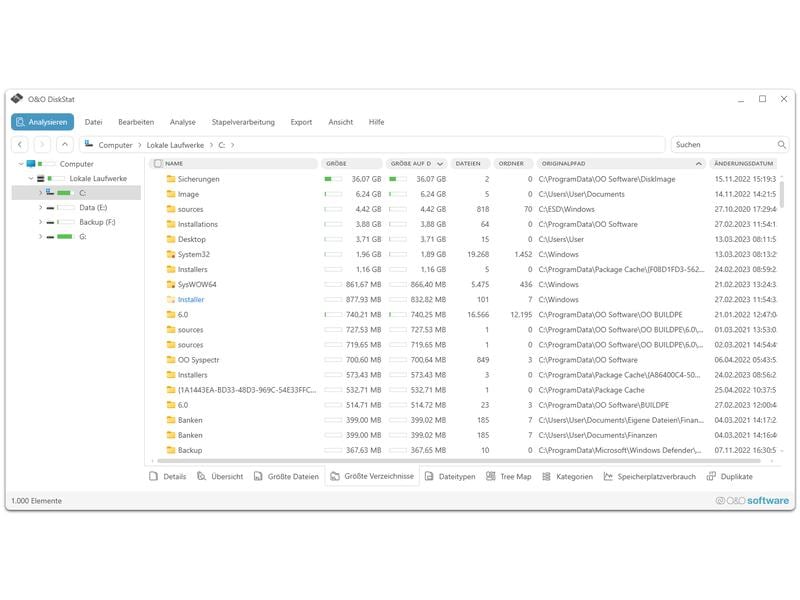Viewport: 800px width, 600px height.
Task: Sort by the Änderungsdatum column header
Action: (x=744, y=164)
